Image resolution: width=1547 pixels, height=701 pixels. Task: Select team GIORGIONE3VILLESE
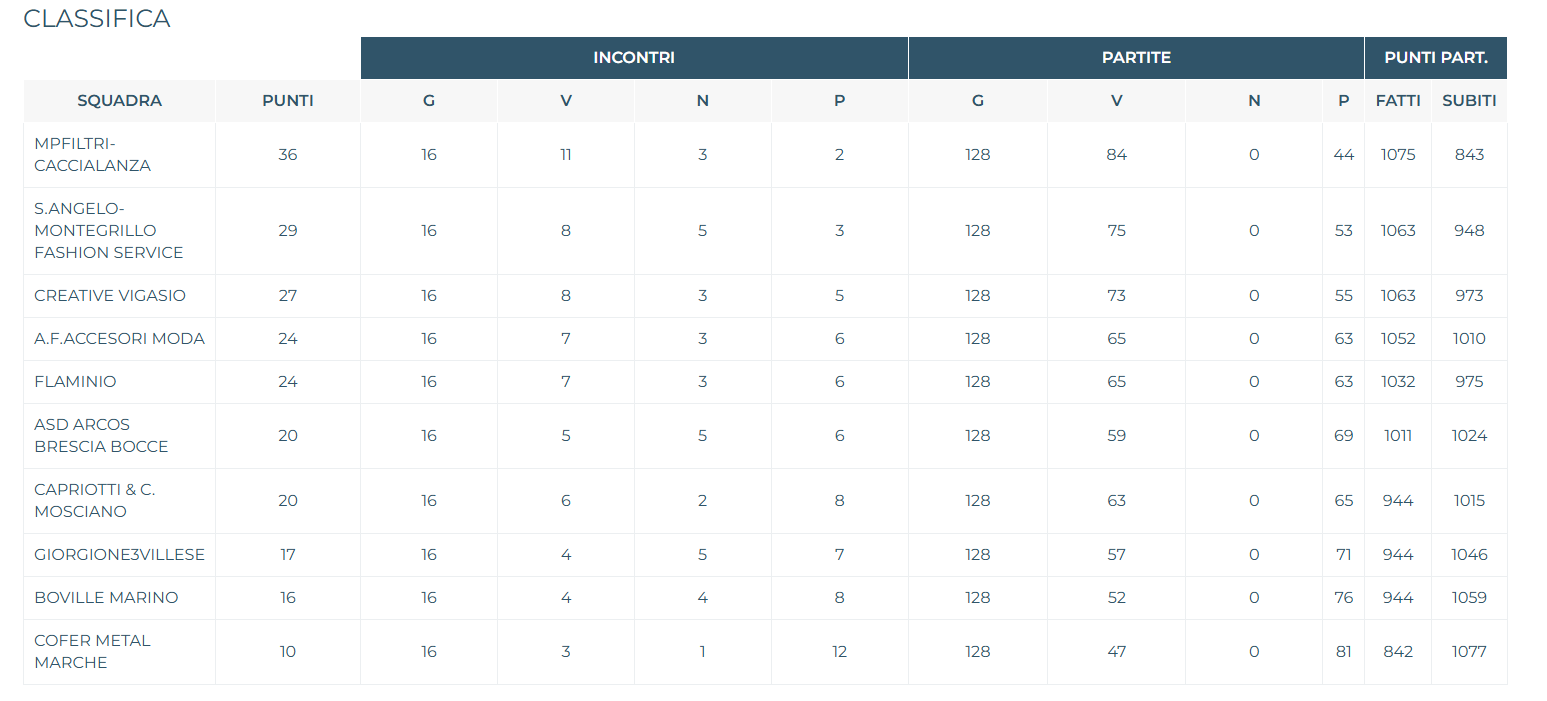pyautogui.click(x=119, y=555)
